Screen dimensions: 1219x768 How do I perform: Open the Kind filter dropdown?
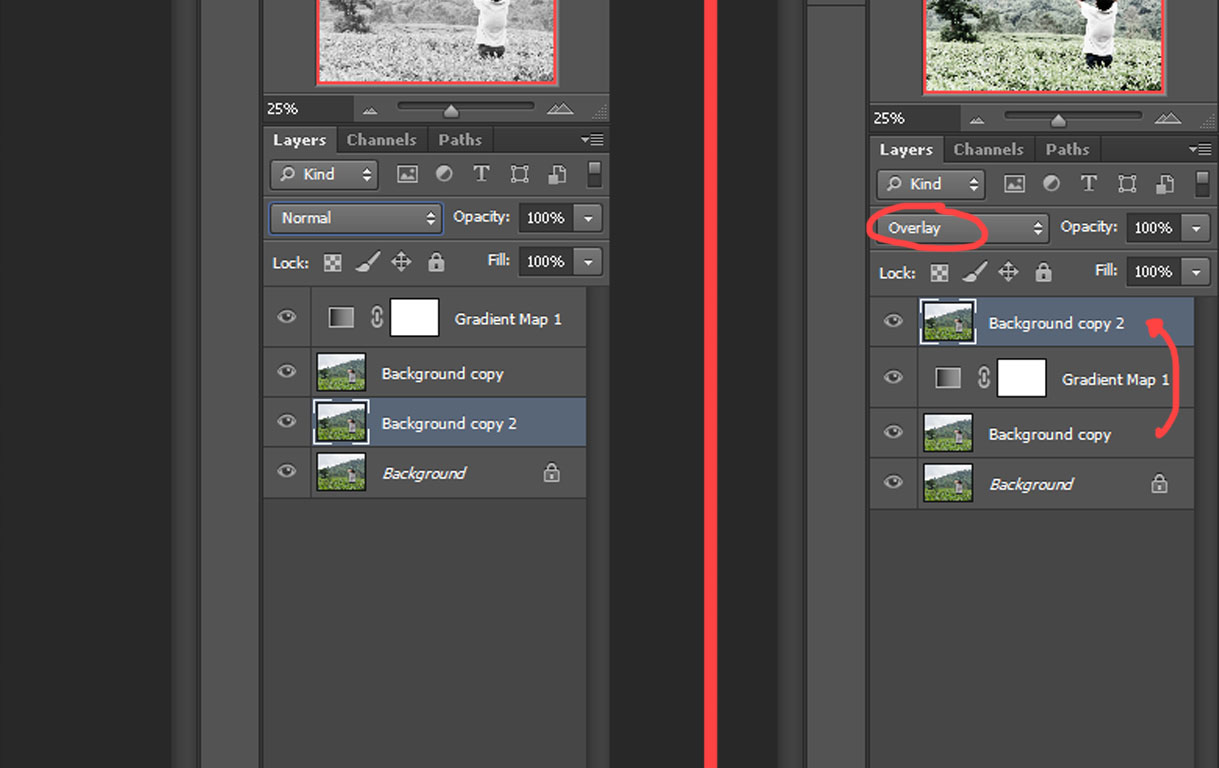(323, 174)
